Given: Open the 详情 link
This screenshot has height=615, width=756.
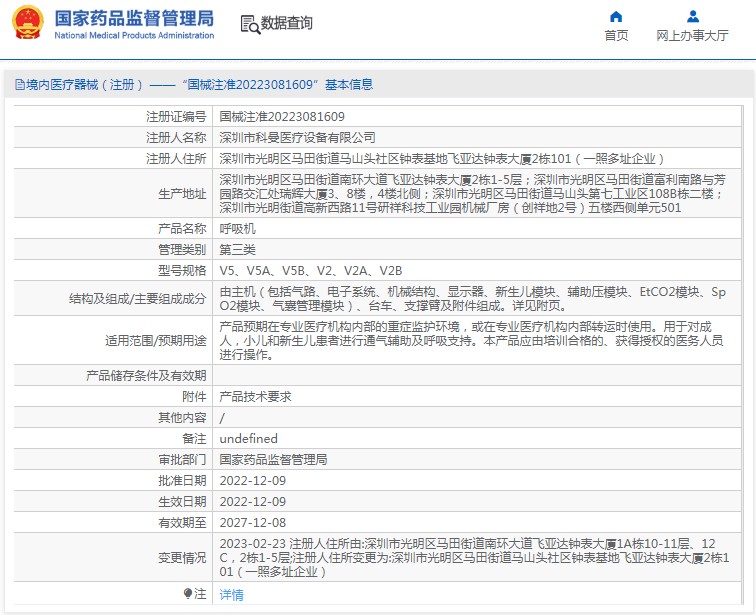Looking at the screenshot, I should pos(231,595).
